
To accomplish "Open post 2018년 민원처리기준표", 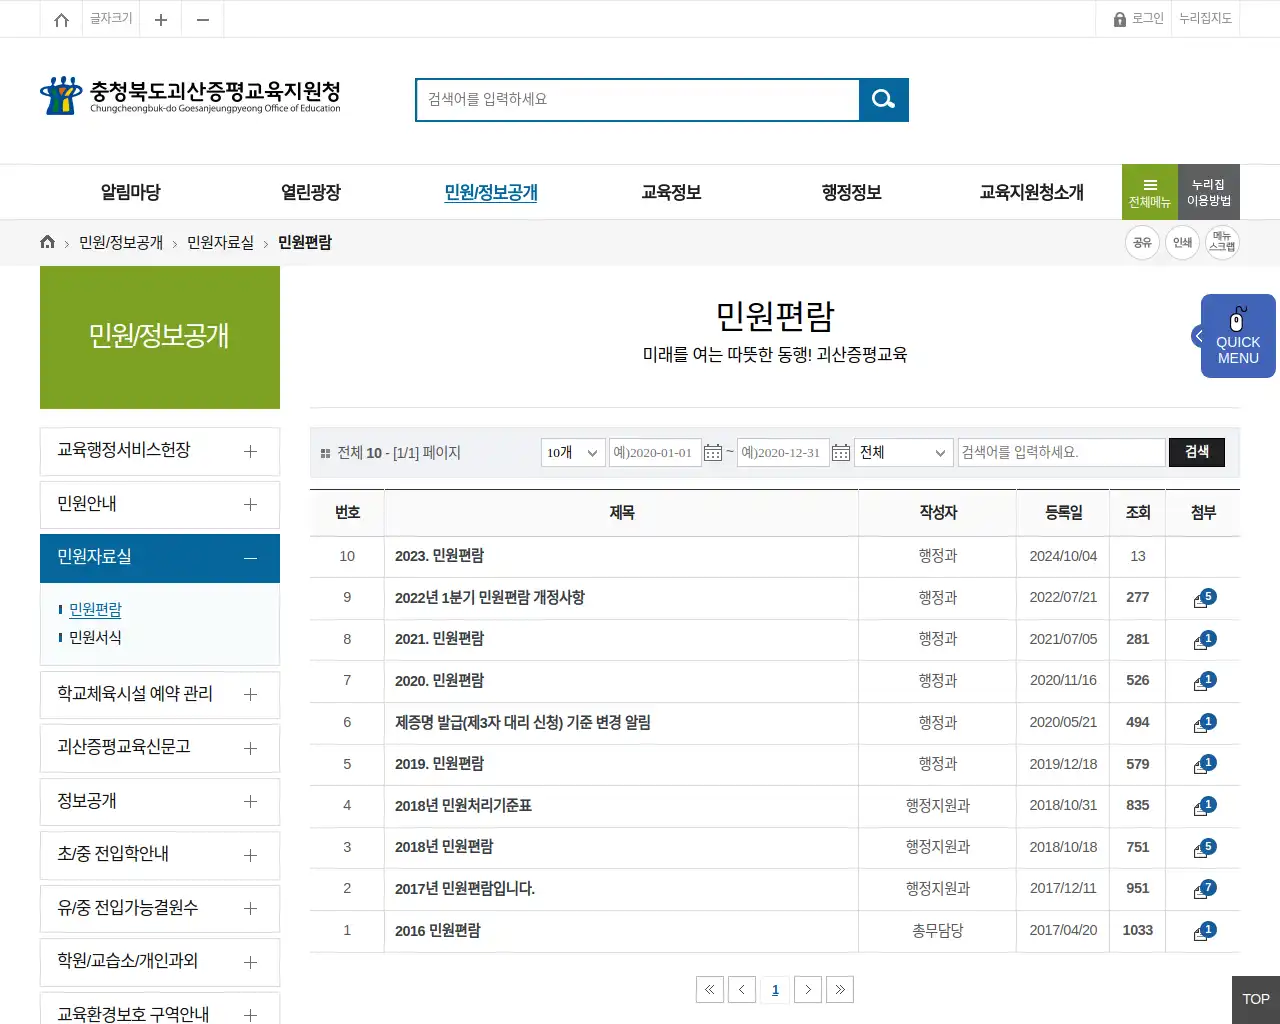I will pos(463,805).
